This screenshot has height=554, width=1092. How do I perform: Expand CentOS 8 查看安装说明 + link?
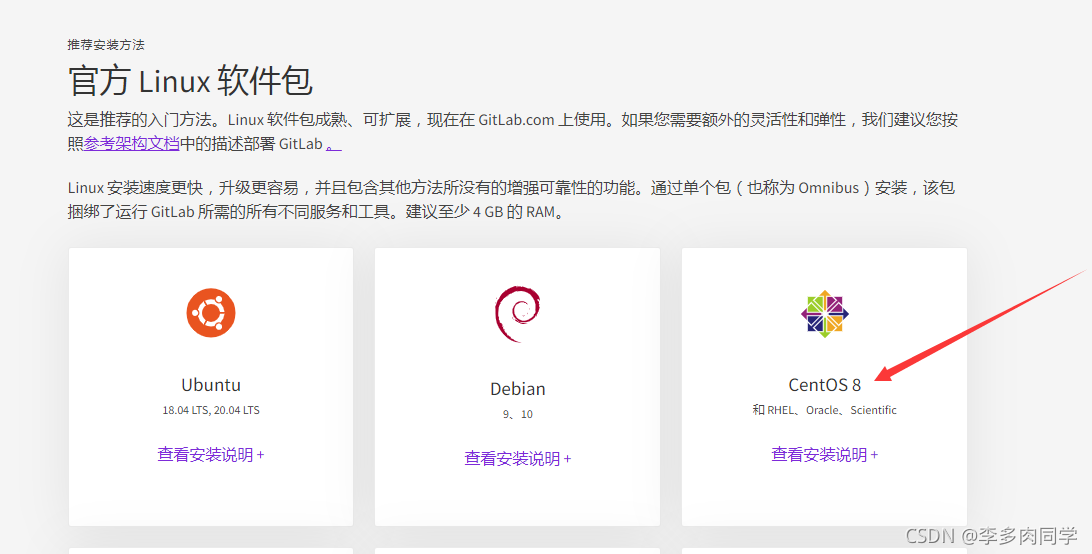pyautogui.click(x=825, y=454)
